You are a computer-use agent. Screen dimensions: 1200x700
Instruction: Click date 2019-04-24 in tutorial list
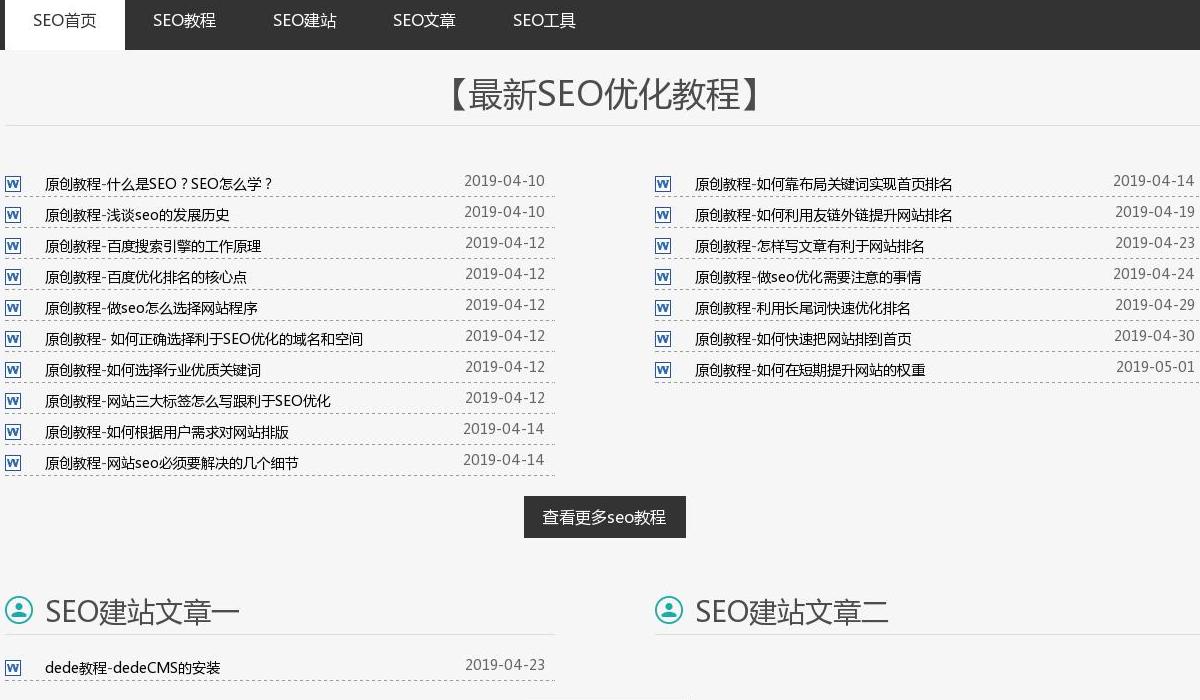point(1154,274)
